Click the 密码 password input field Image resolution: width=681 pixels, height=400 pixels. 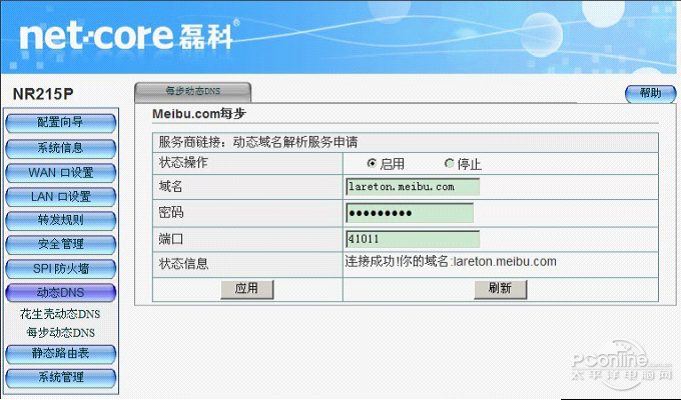pos(409,213)
